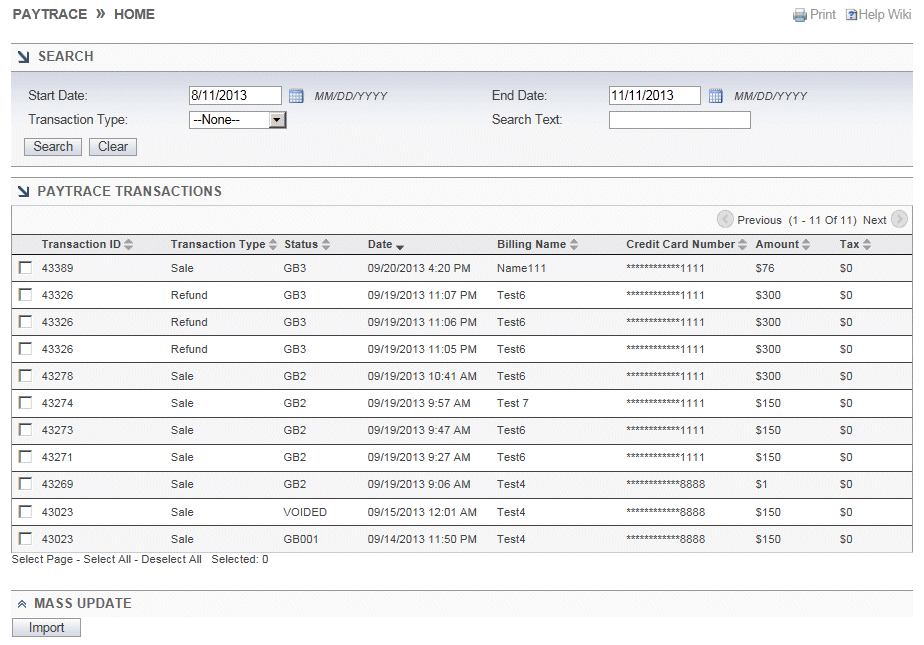Click the GB001 status cell

pos(301,540)
